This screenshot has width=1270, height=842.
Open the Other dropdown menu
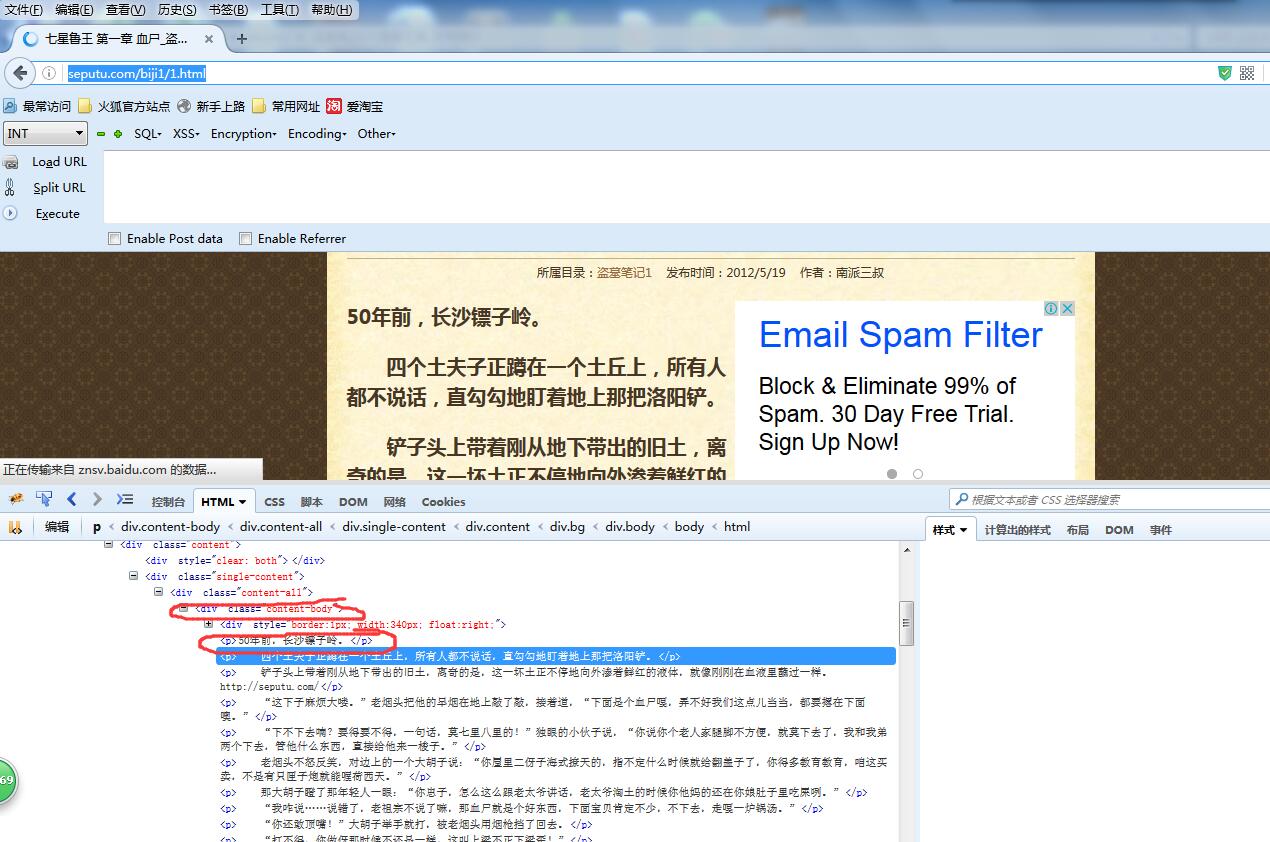(377, 134)
